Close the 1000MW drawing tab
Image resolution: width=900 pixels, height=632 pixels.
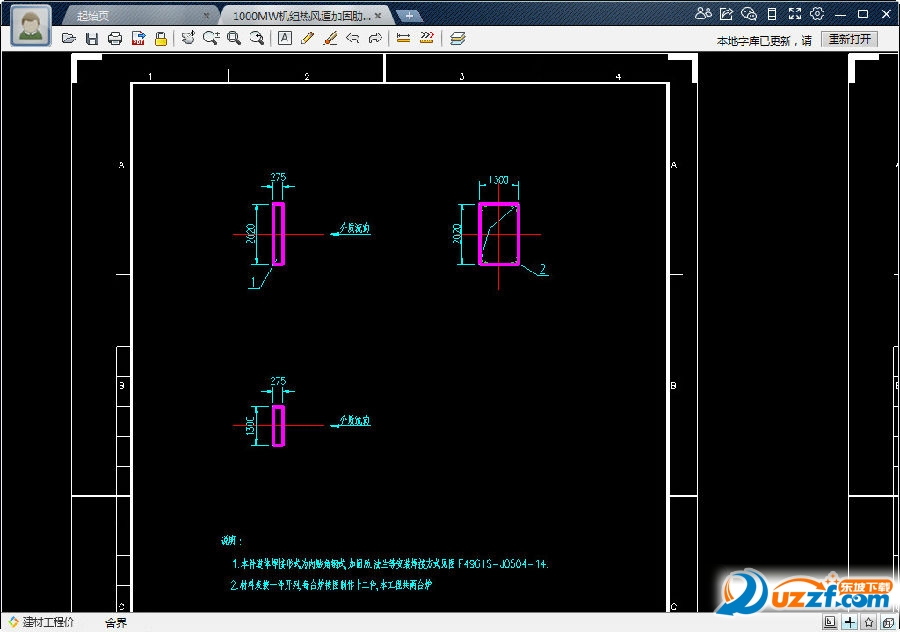tap(378, 16)
